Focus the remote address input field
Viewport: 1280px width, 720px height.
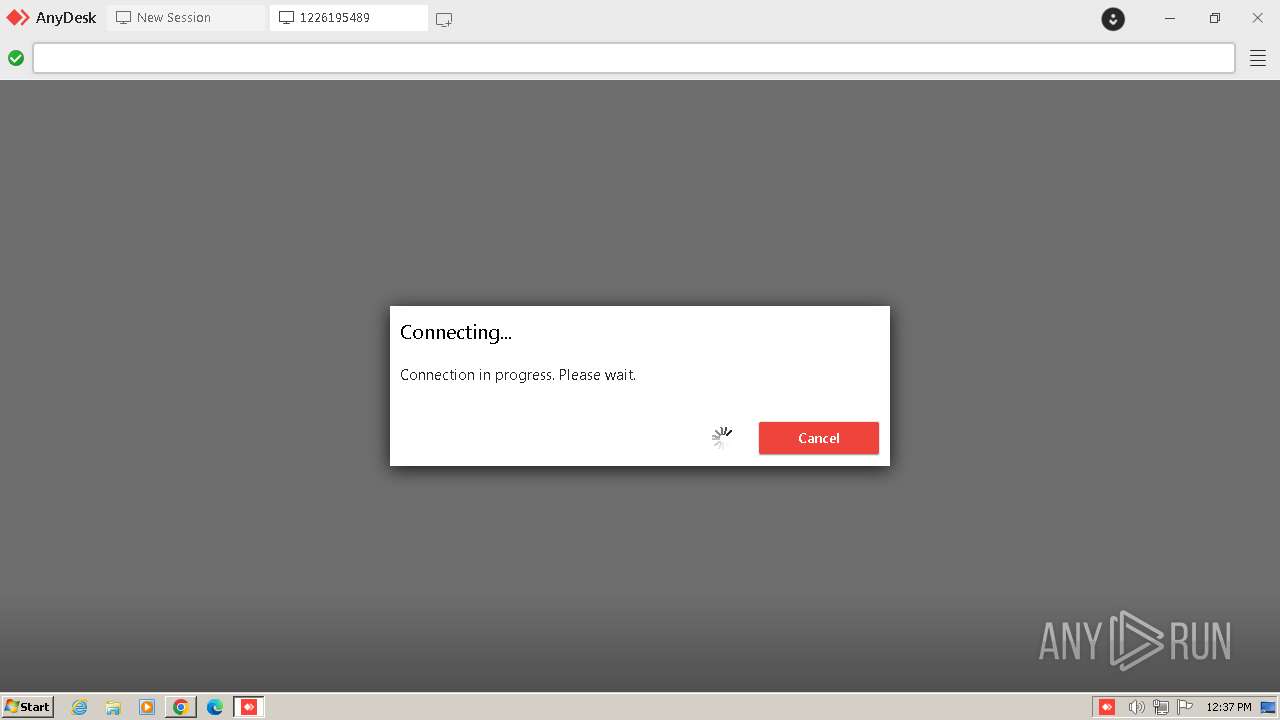pyautogui.click(x=634, y=58)
